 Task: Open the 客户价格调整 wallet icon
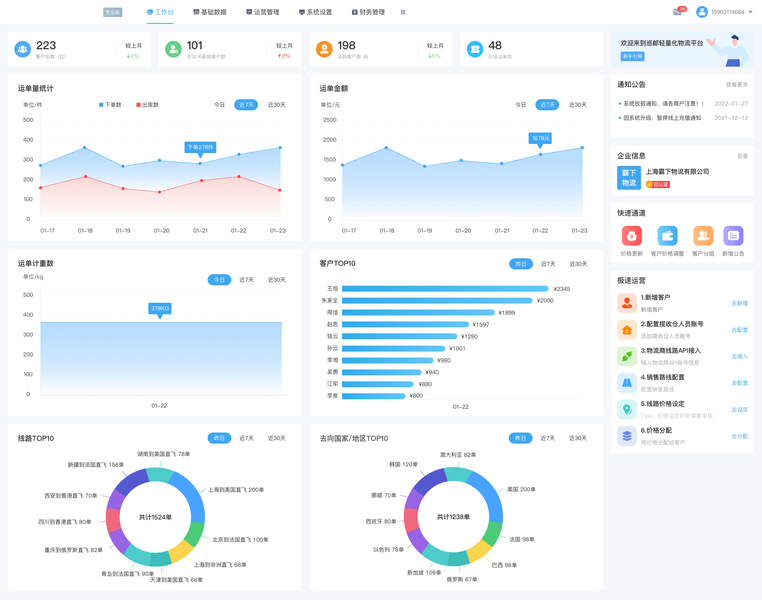coord(667,236)
